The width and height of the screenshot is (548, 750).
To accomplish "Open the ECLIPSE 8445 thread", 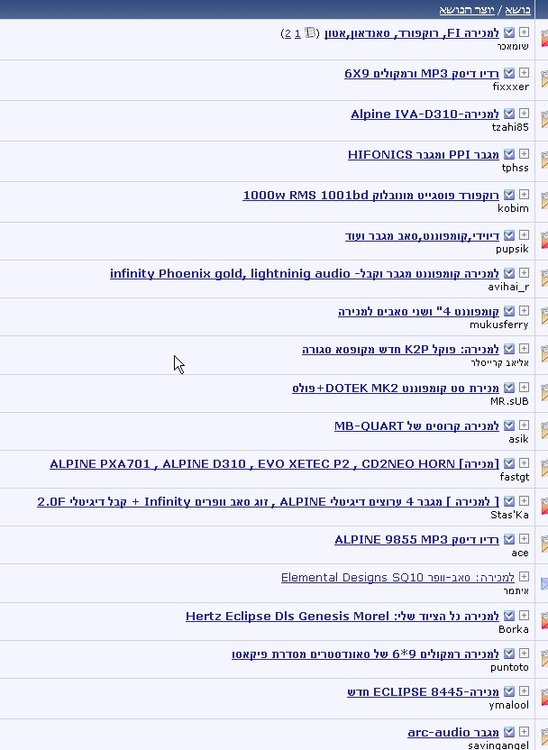I will click(423, 692).
